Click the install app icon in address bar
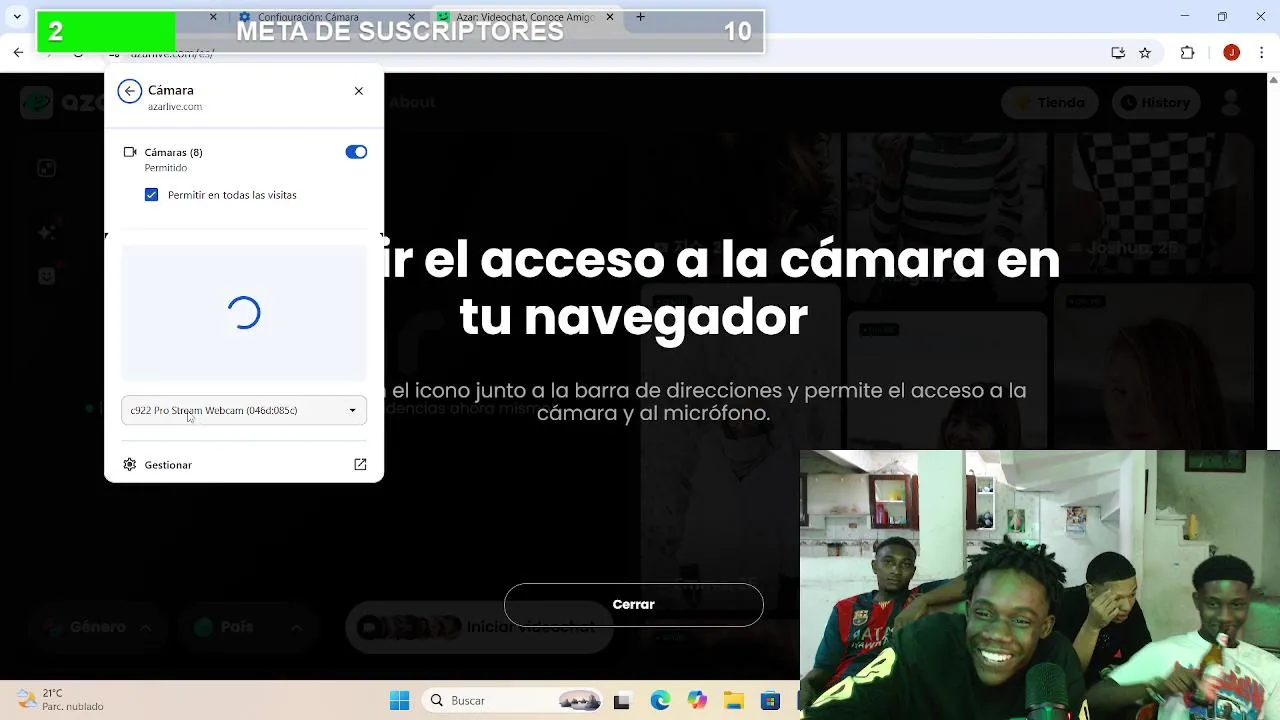Viewport: 1280px width, 720px height. pos(1118,53)
